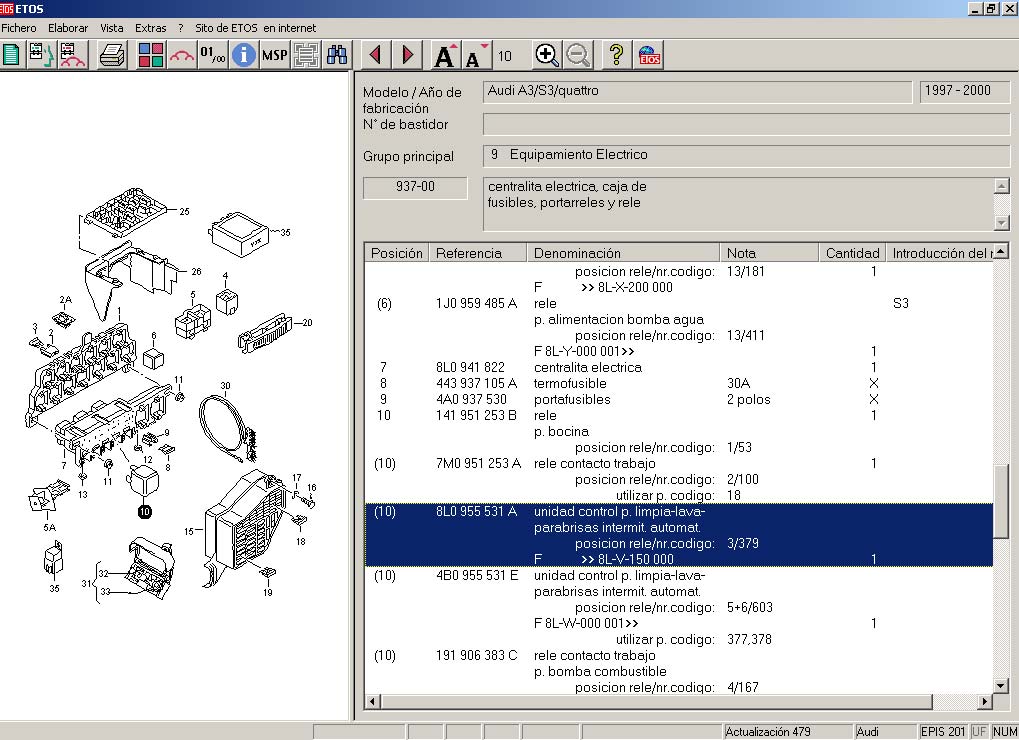Select reference 443 937 105 A
The height and width of the screenshot is (740, 1019).
(476, 383)
